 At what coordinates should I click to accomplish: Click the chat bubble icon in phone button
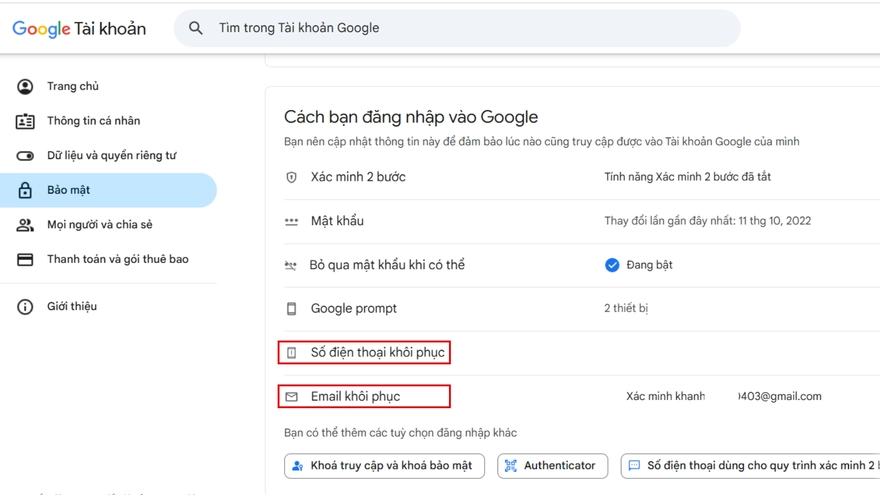pyautogui.click(x=634, y=466)
